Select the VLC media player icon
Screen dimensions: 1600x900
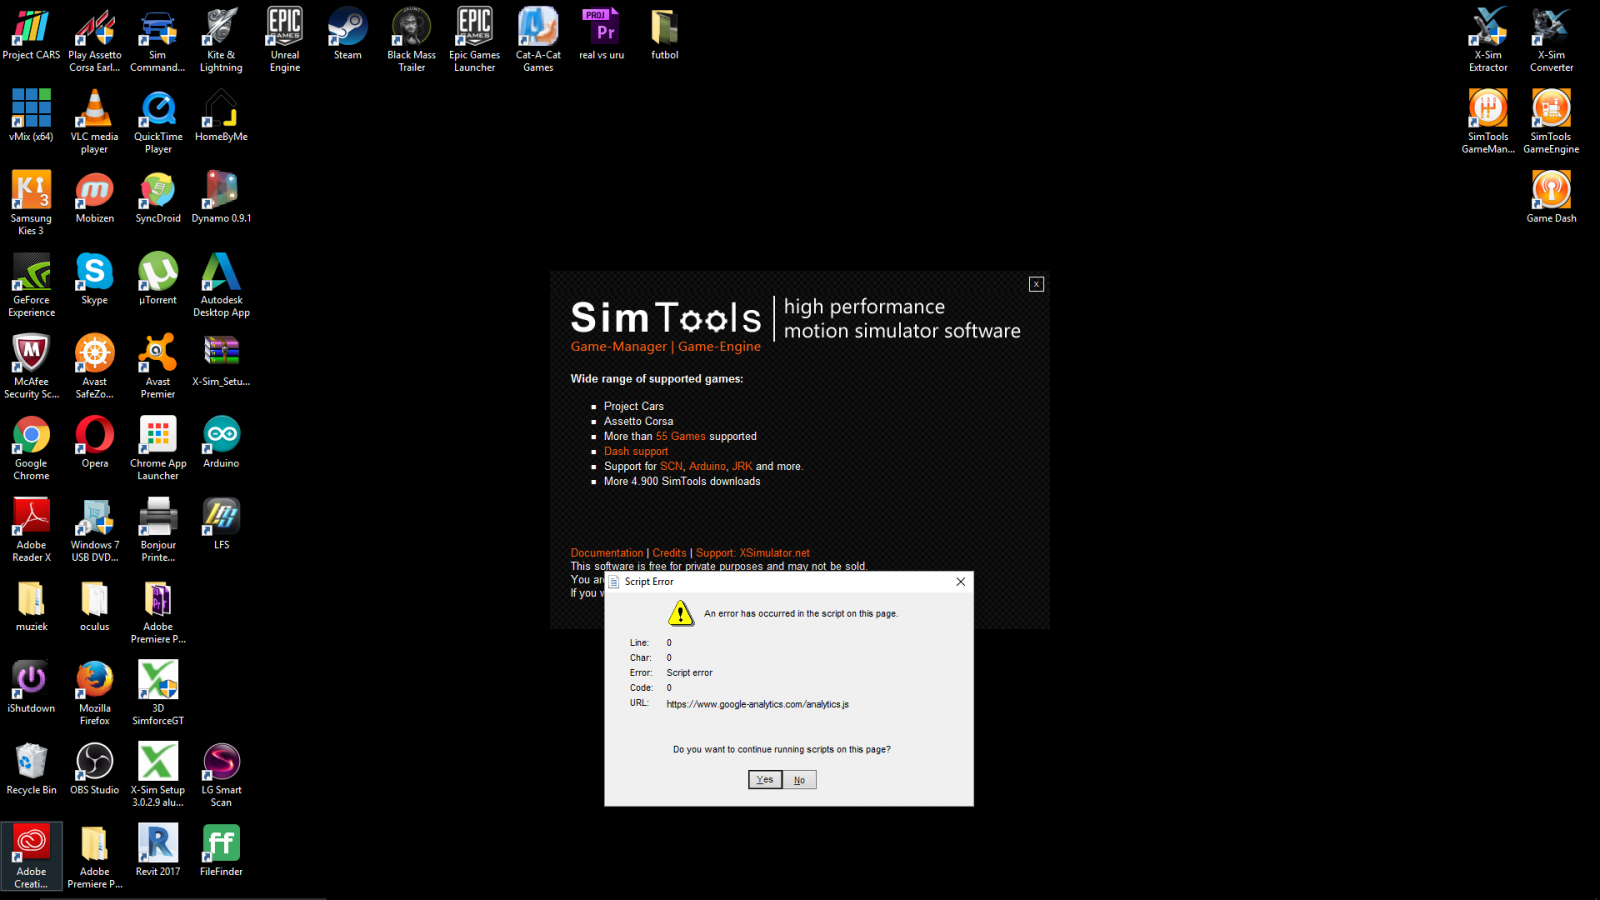95,122
